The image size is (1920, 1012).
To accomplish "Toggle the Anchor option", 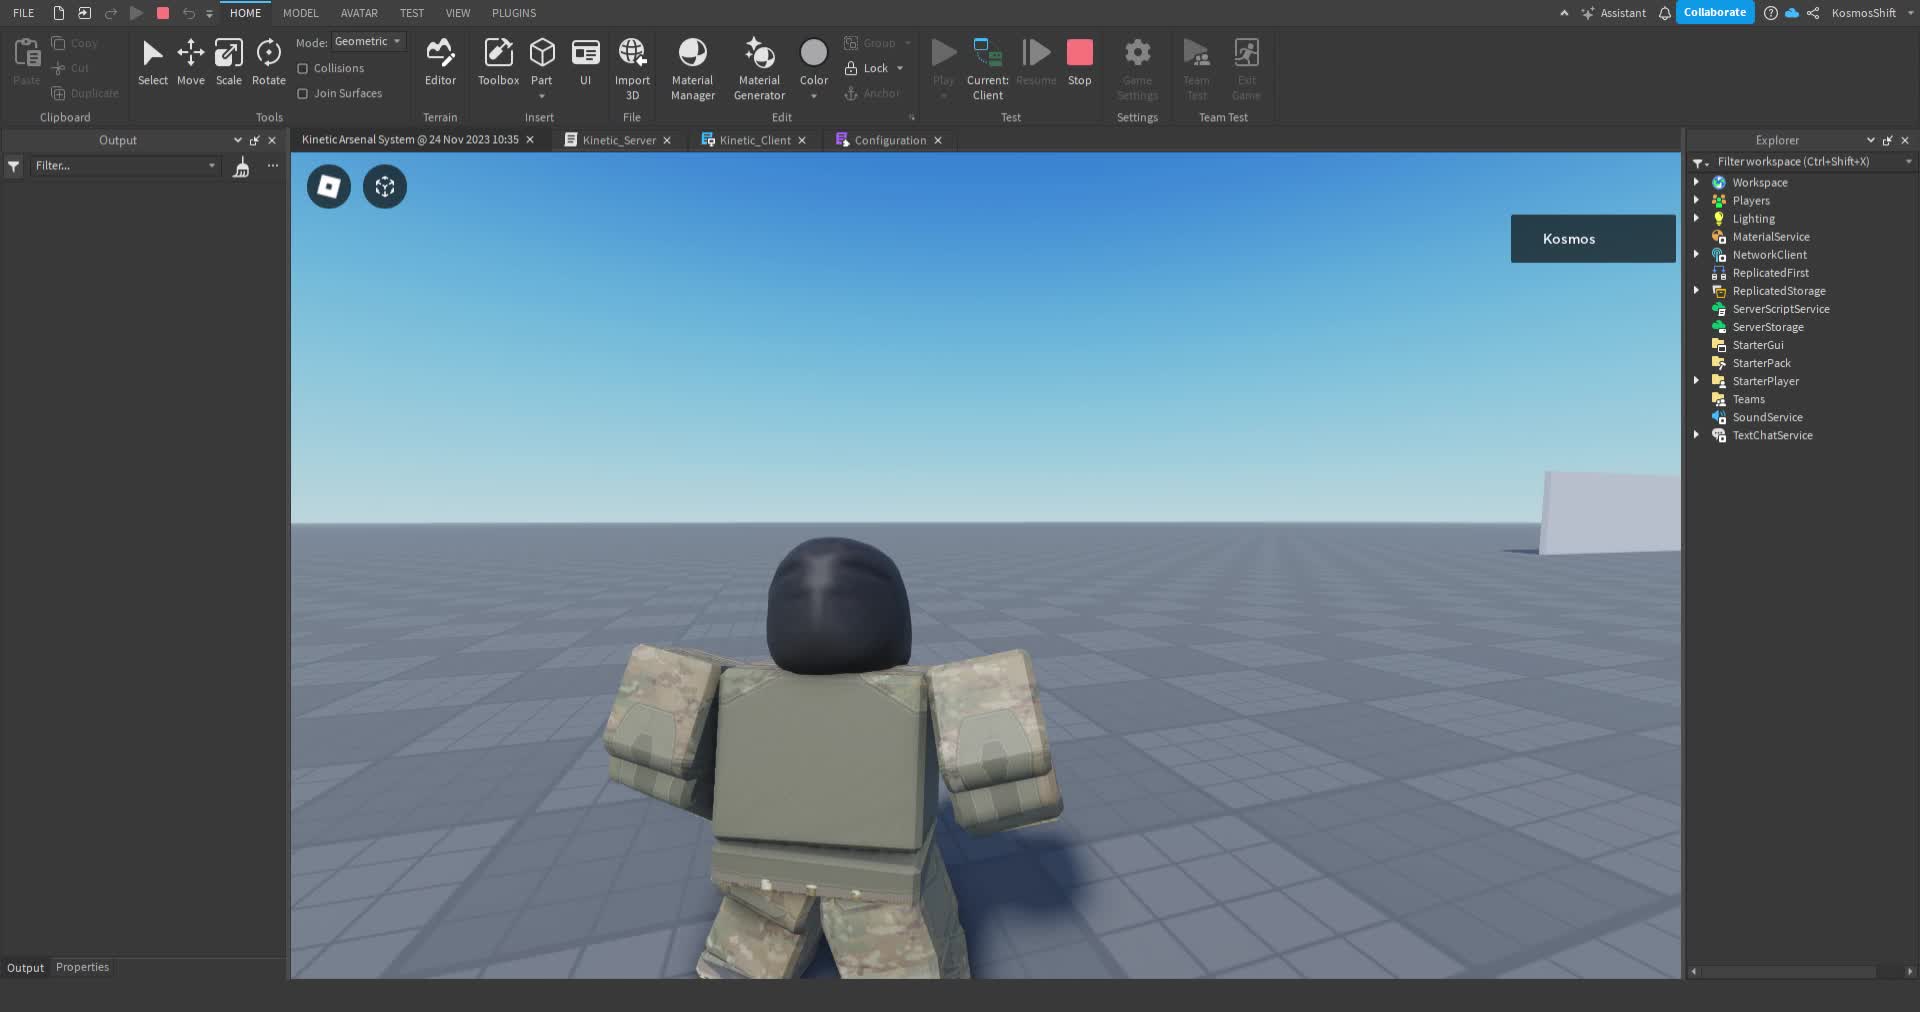I will (875, 93).
